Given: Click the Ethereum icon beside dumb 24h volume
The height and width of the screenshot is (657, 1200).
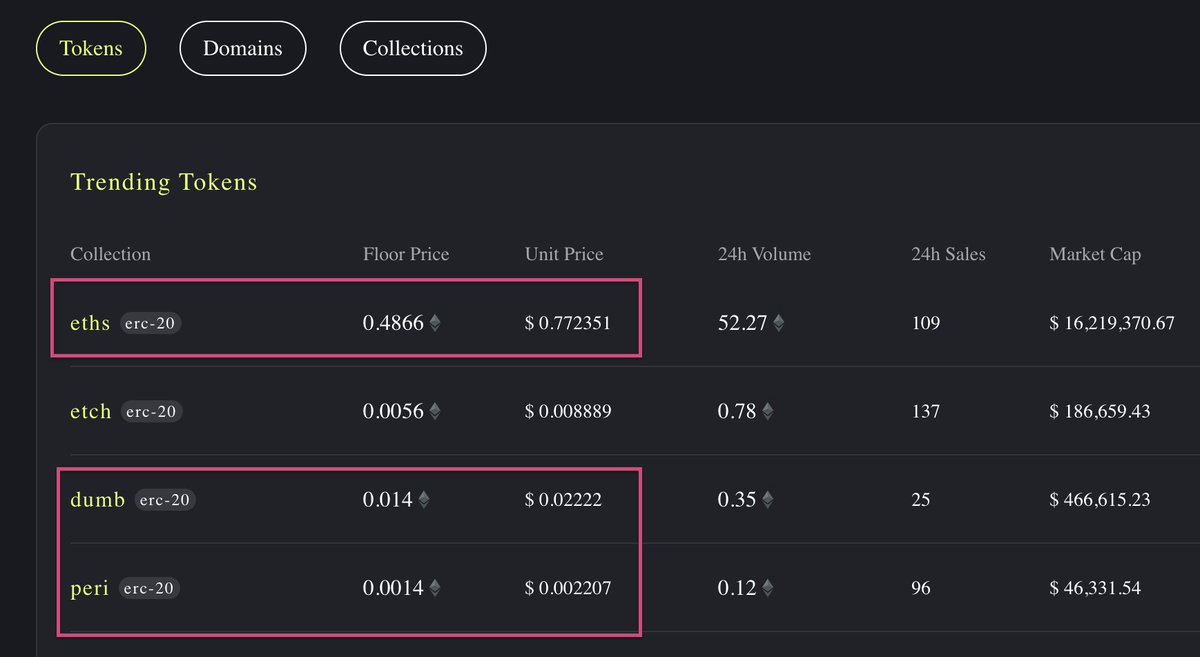Looking at the screenshot, I should pos(767,499).
